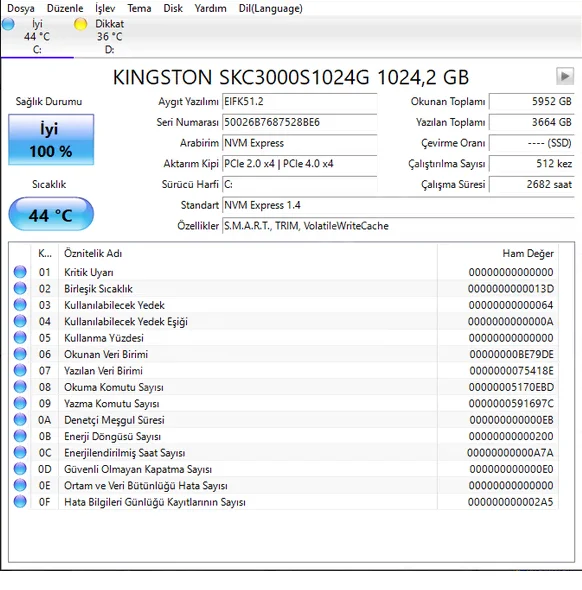Image resolution: width=582 pixels, height=590 pixels.
Task: Click the 44 °C temperature button
Action: tap(51, 214)
